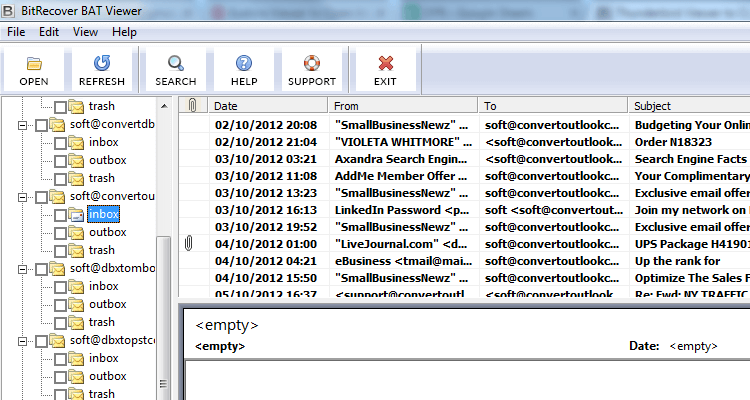Select the LinkedIn Password email row
The width and height of the screenshot is (750, 400).
point(464,210)
